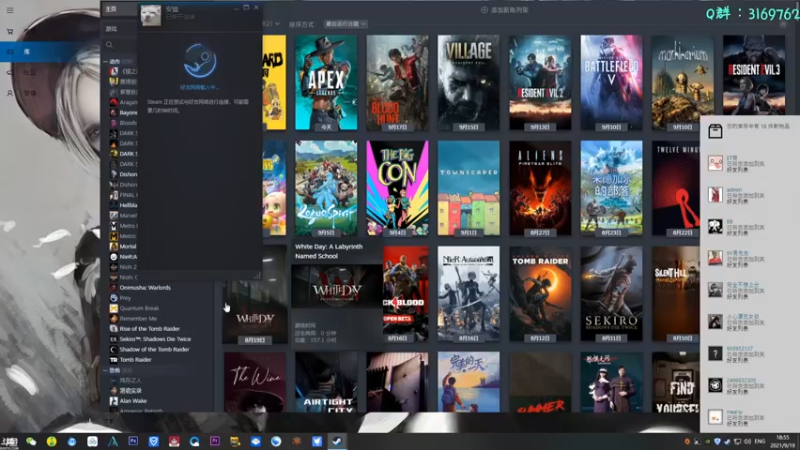Open Sekiro game cover
This screenshot has height=450, width=800.
point(611,294)
